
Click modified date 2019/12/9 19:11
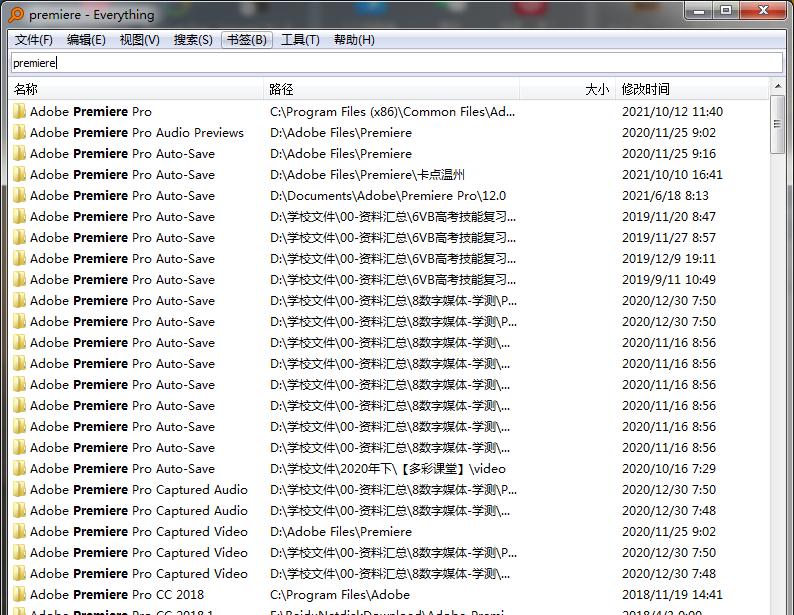coord(669,259)
